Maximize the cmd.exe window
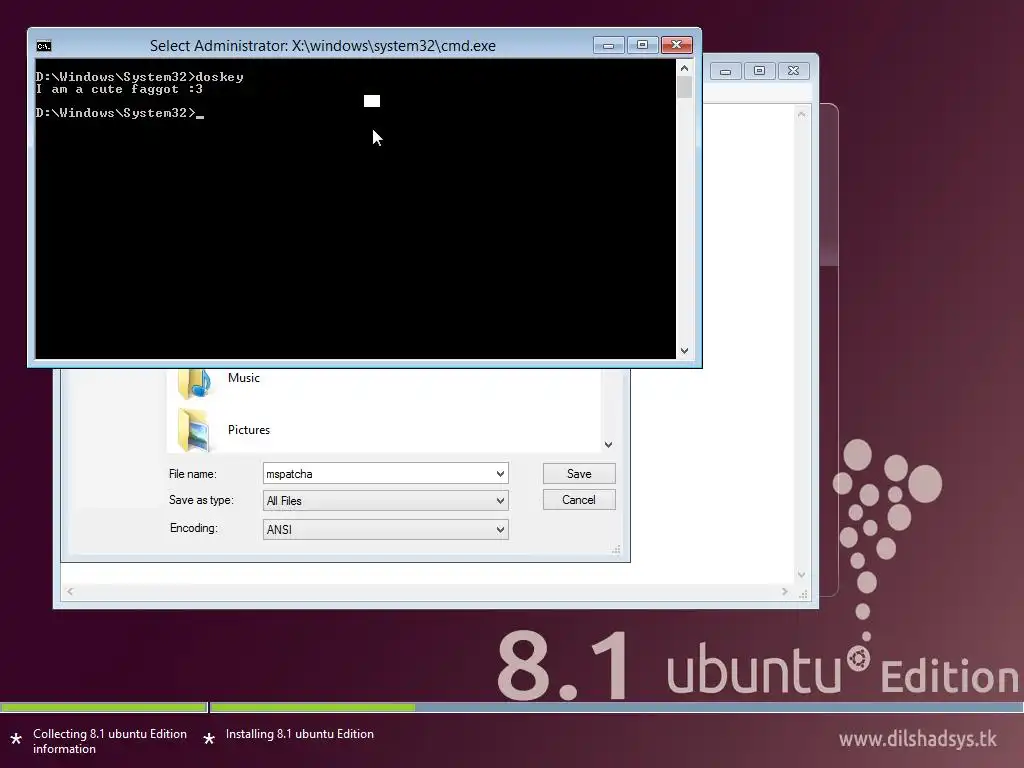Viewport: 1024px width, 768px height. pos(642,45)
